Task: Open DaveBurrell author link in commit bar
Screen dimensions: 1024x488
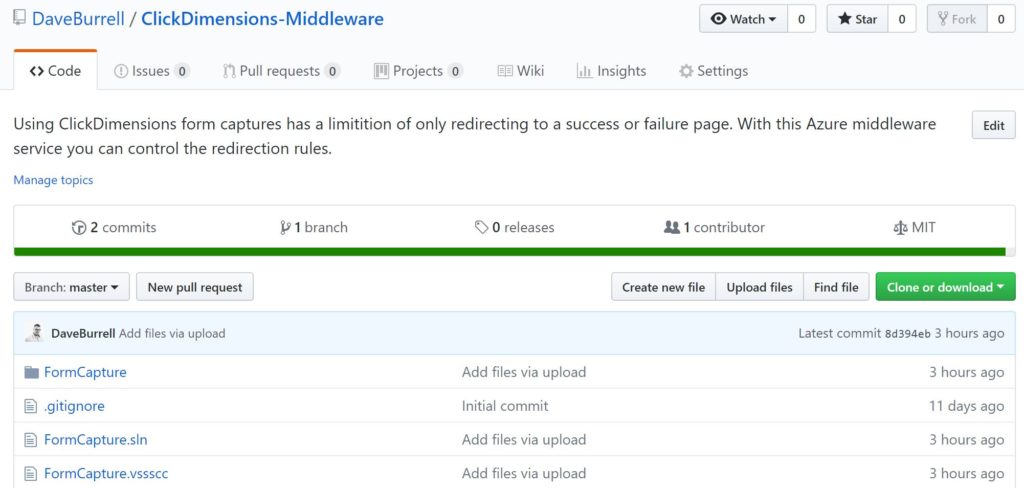Action: click(x=84, y=333)
